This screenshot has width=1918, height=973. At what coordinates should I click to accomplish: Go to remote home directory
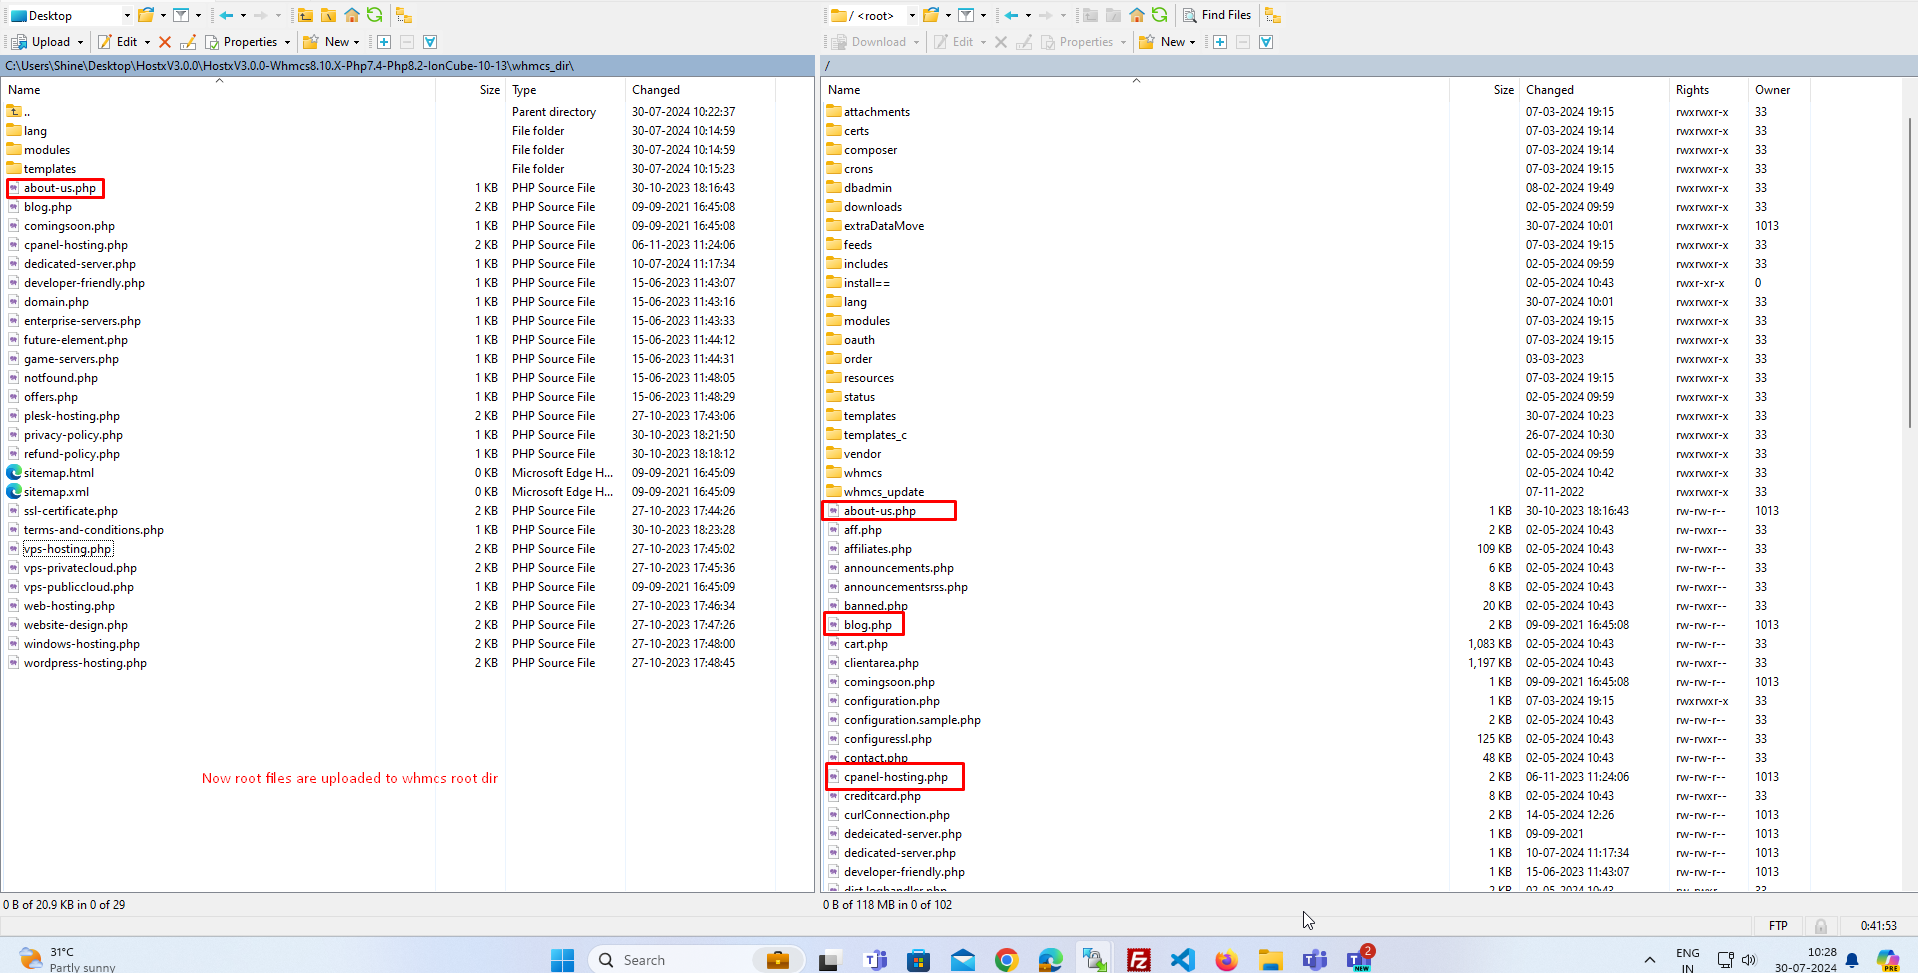tap(1137, 15)
